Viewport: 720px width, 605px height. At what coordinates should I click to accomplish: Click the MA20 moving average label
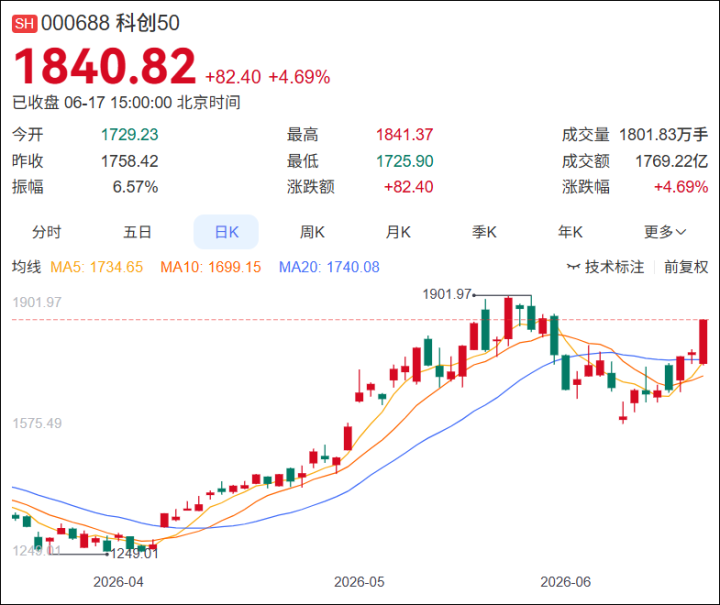(x=329, y=267)
